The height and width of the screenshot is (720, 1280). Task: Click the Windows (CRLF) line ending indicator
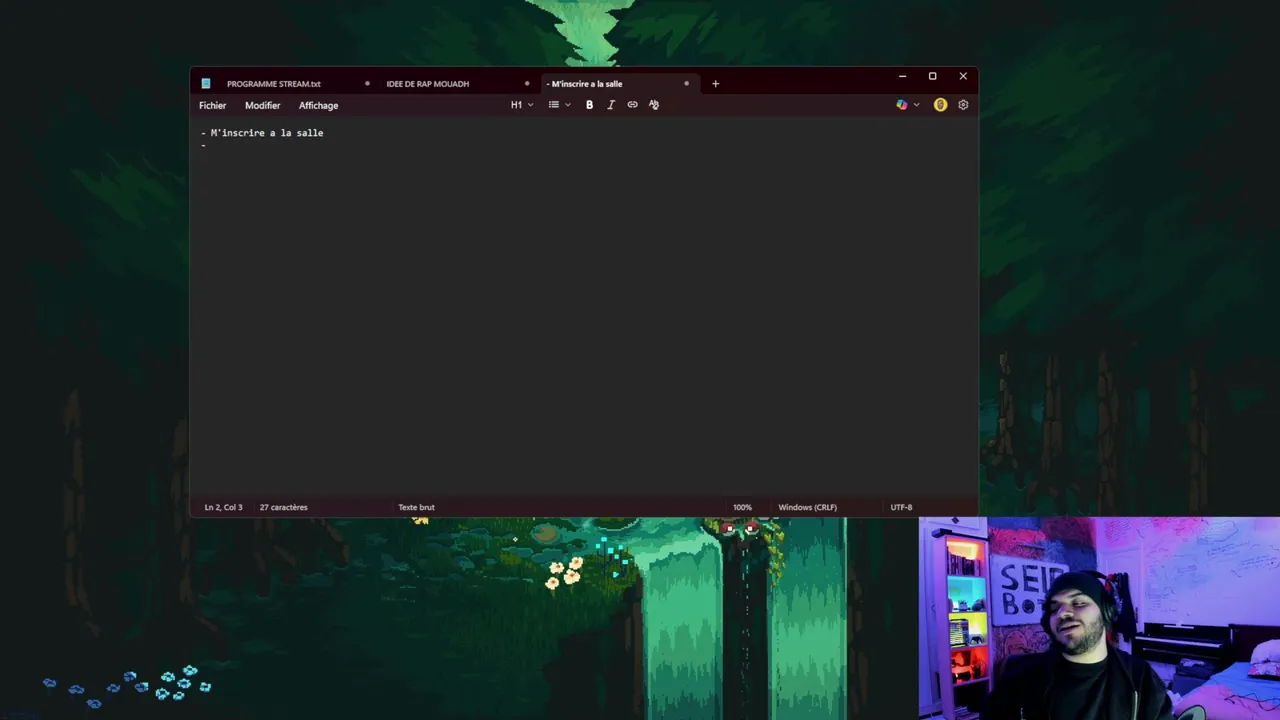[x=807, y=507]
